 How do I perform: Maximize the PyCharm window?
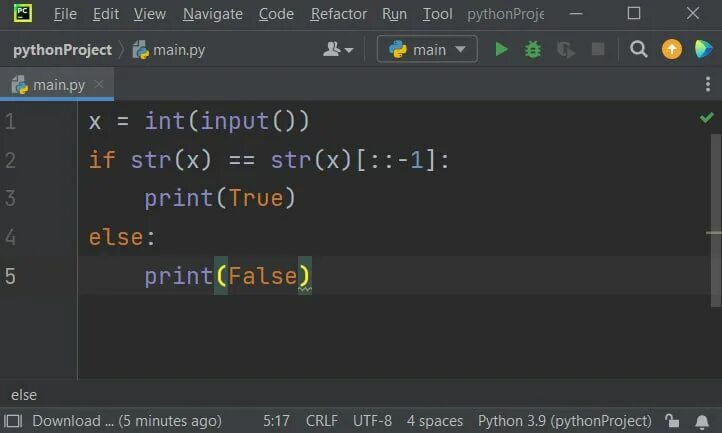[x=634, y=13]
